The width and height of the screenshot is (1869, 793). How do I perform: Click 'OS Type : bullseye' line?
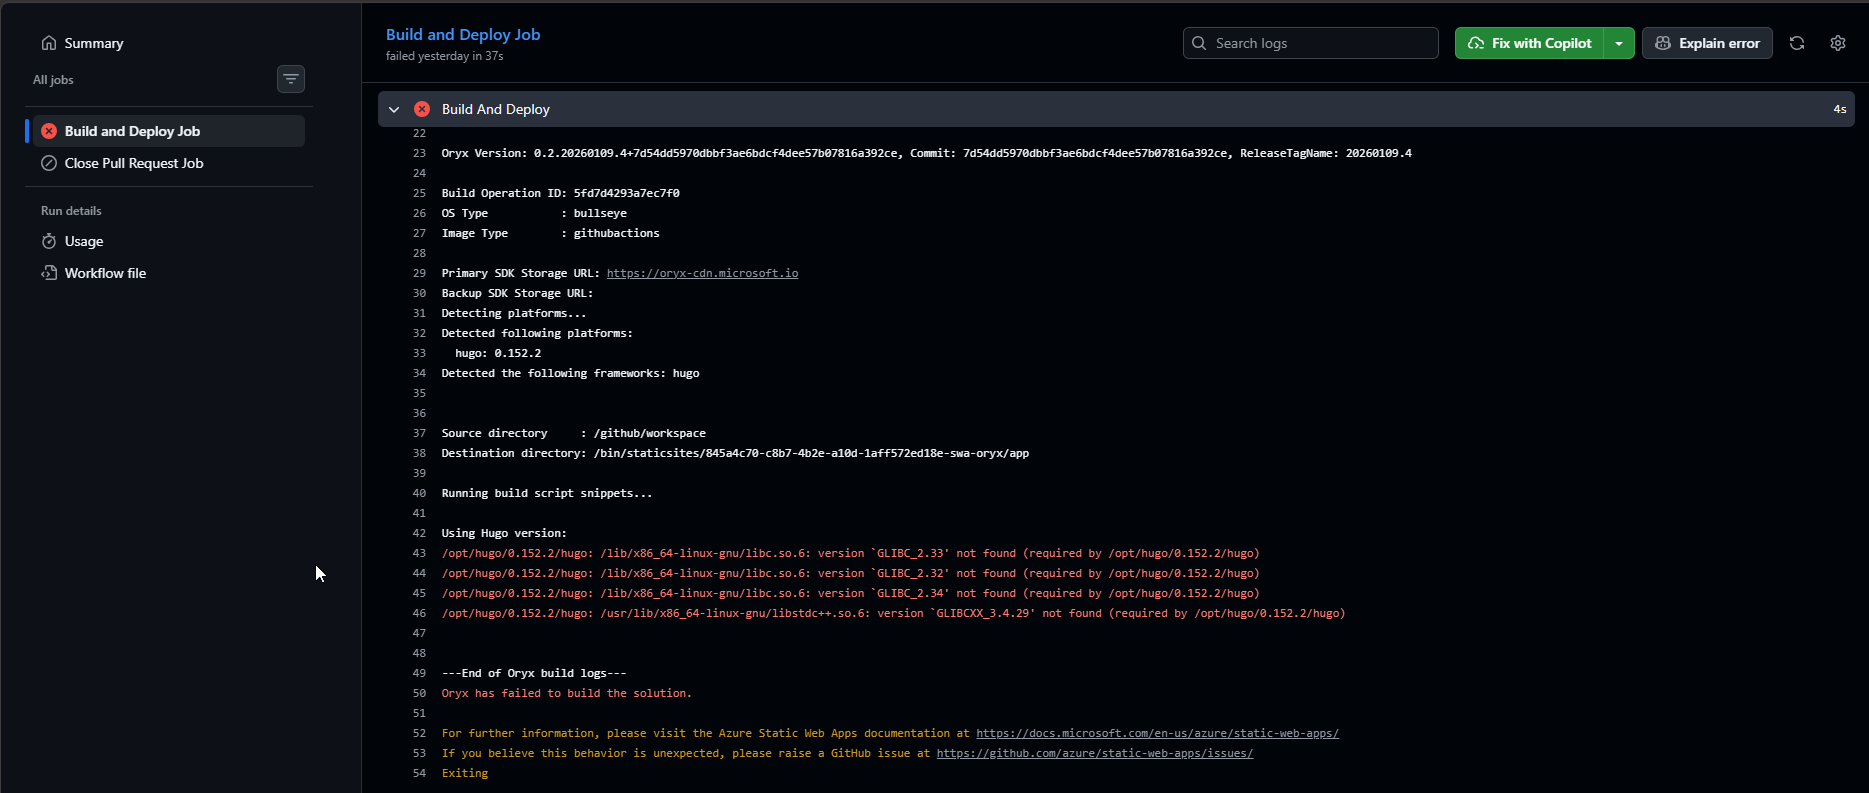pyautogui.click(x=534, y=213)
